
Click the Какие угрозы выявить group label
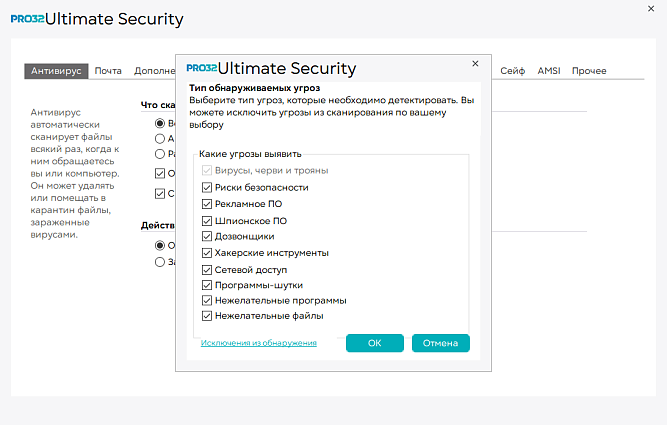click(x=250, y=154)
